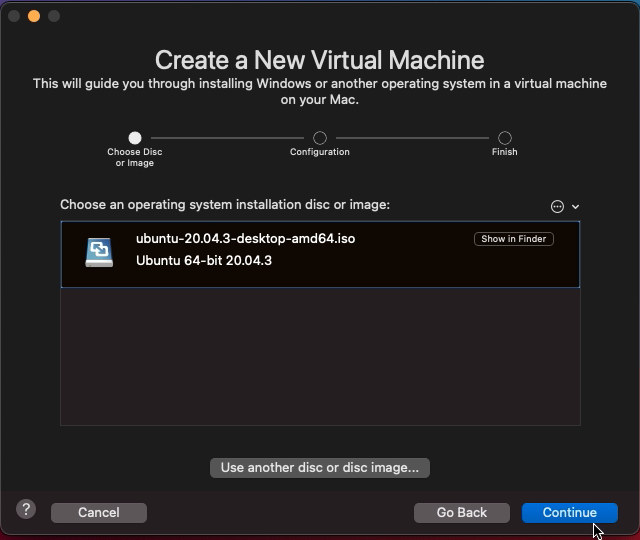The height and width of the screenshot is (540, 640).
Task: Open the ellipsis options menu icon
Action: pyautogui.click(x=557, y=207)
